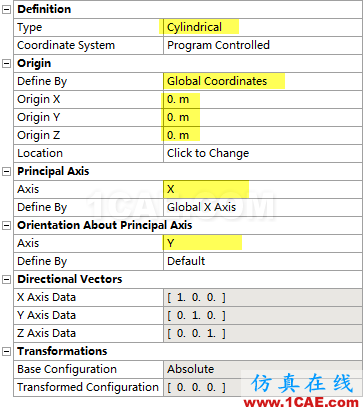
Task: Edit the Origin Y value field
Action: pyautogui.click(x=263, y=117)
